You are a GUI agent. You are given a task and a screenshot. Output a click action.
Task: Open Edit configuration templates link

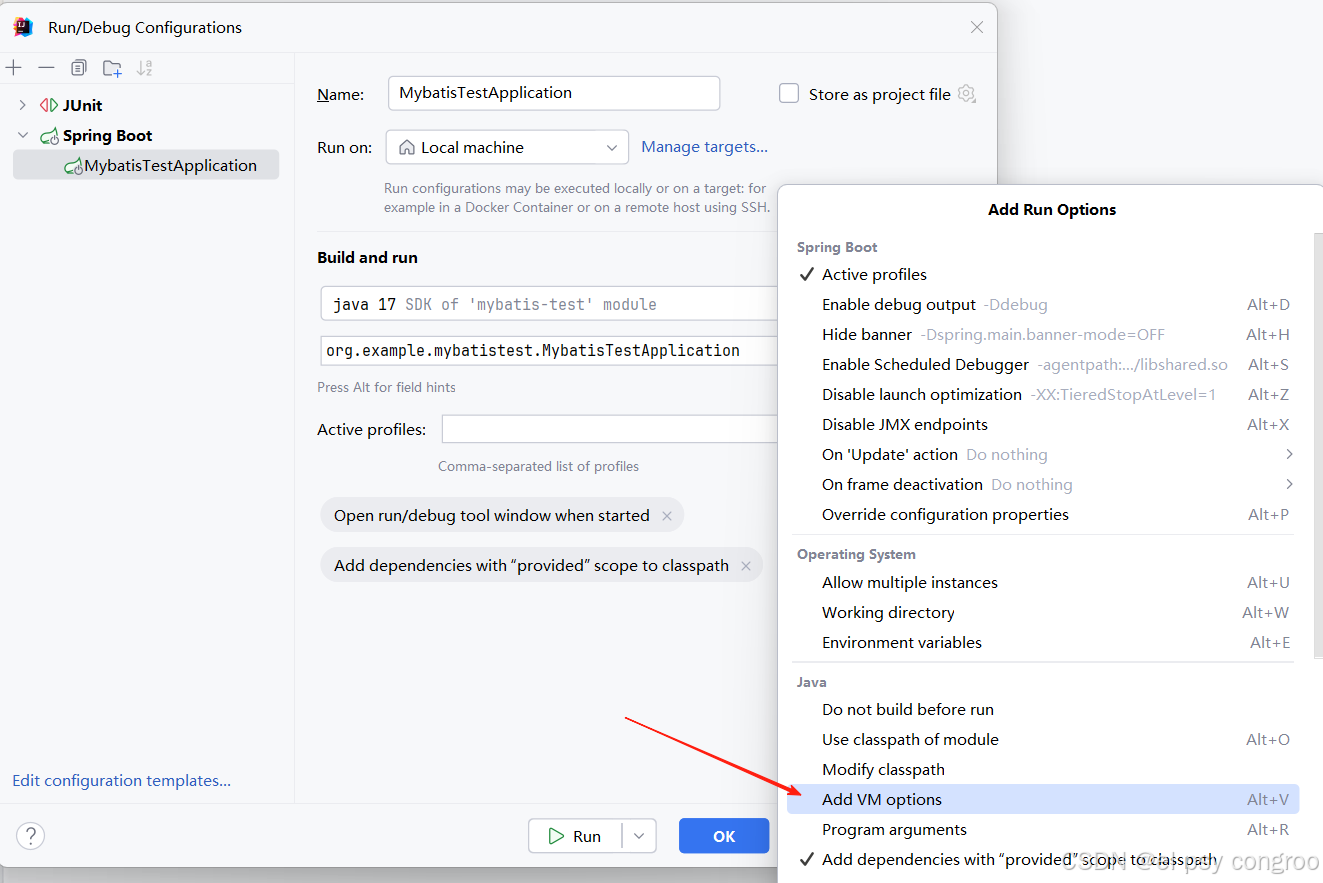[121, 780]
